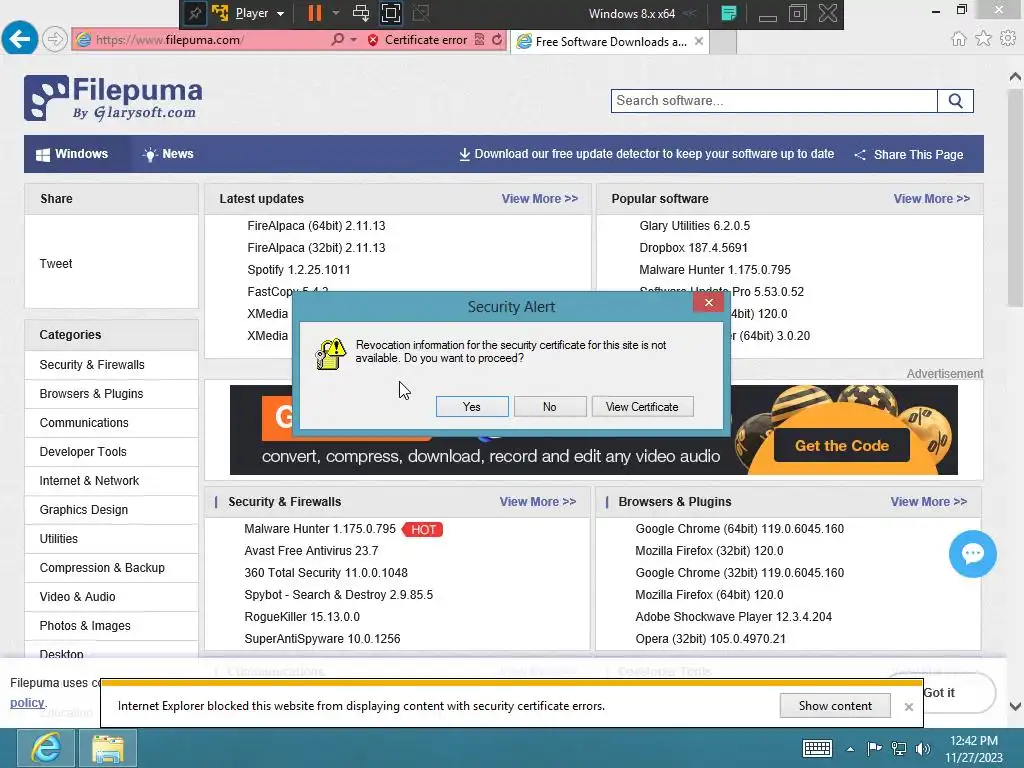1024x768 pixels.
Task: Open Compression & Backup category
Action: (x=102, y=568)
